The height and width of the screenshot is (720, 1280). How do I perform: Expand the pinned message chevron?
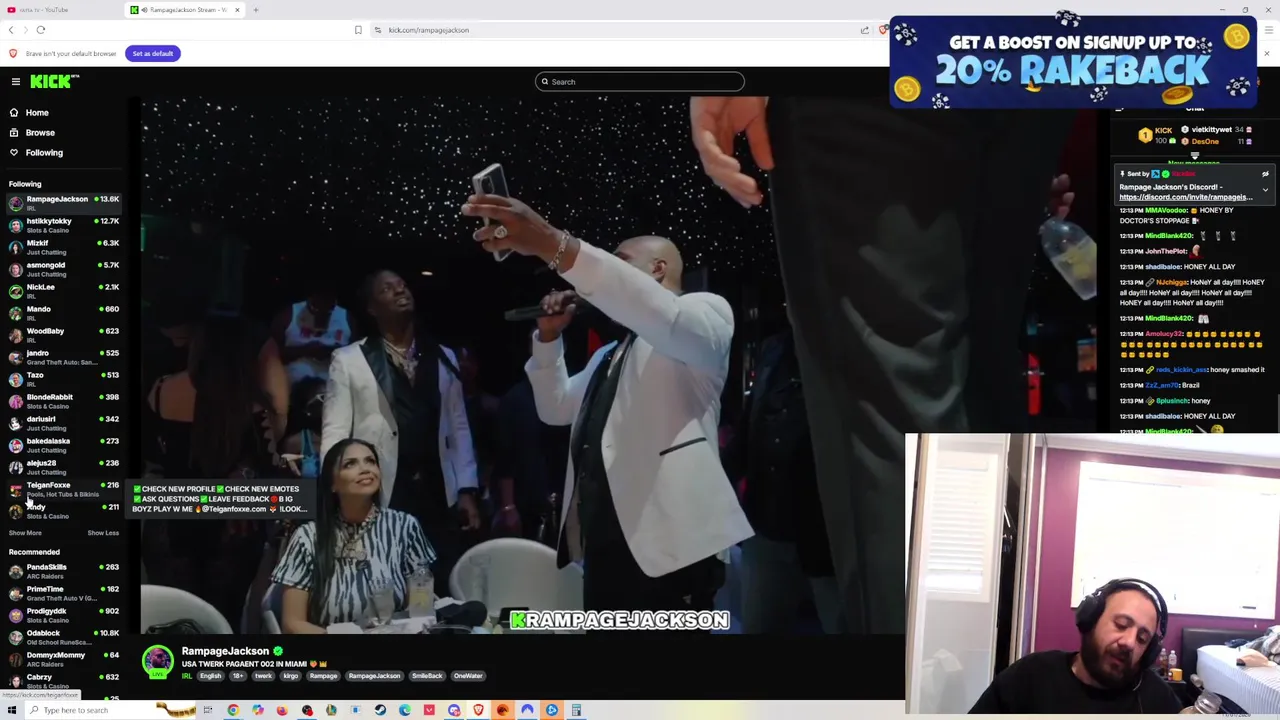[x=1265, y=190]
